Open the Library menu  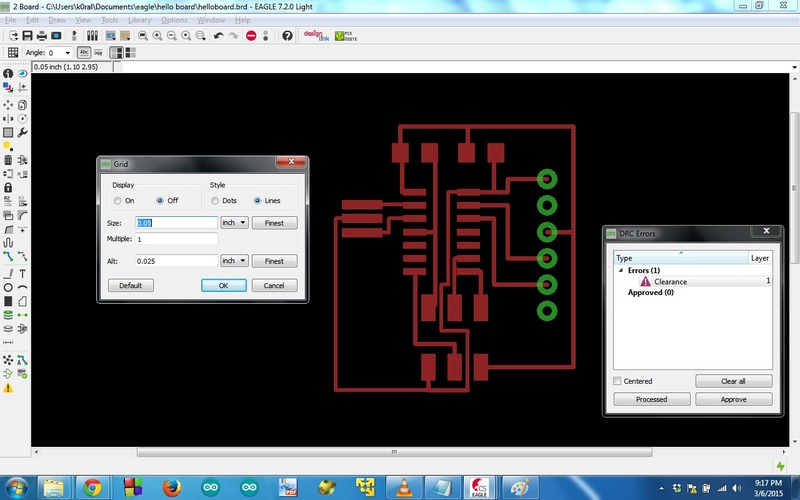[139, 20]
